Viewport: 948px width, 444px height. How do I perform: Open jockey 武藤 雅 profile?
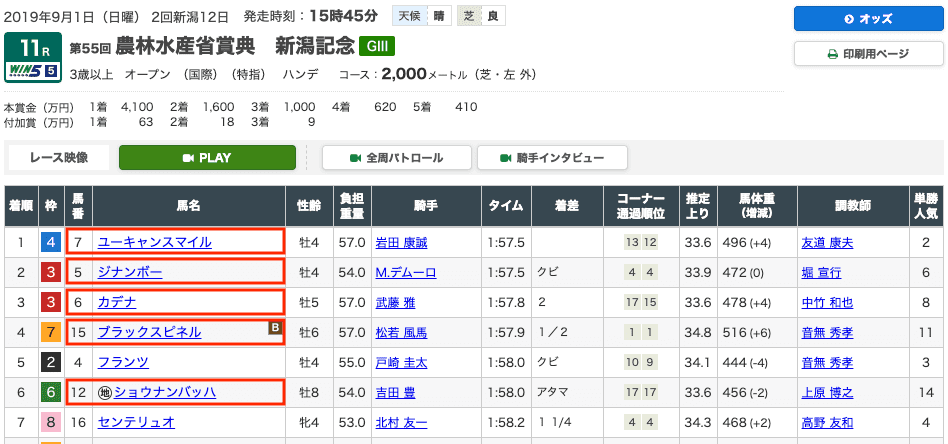pyautogui.click(x=395, y=302)
